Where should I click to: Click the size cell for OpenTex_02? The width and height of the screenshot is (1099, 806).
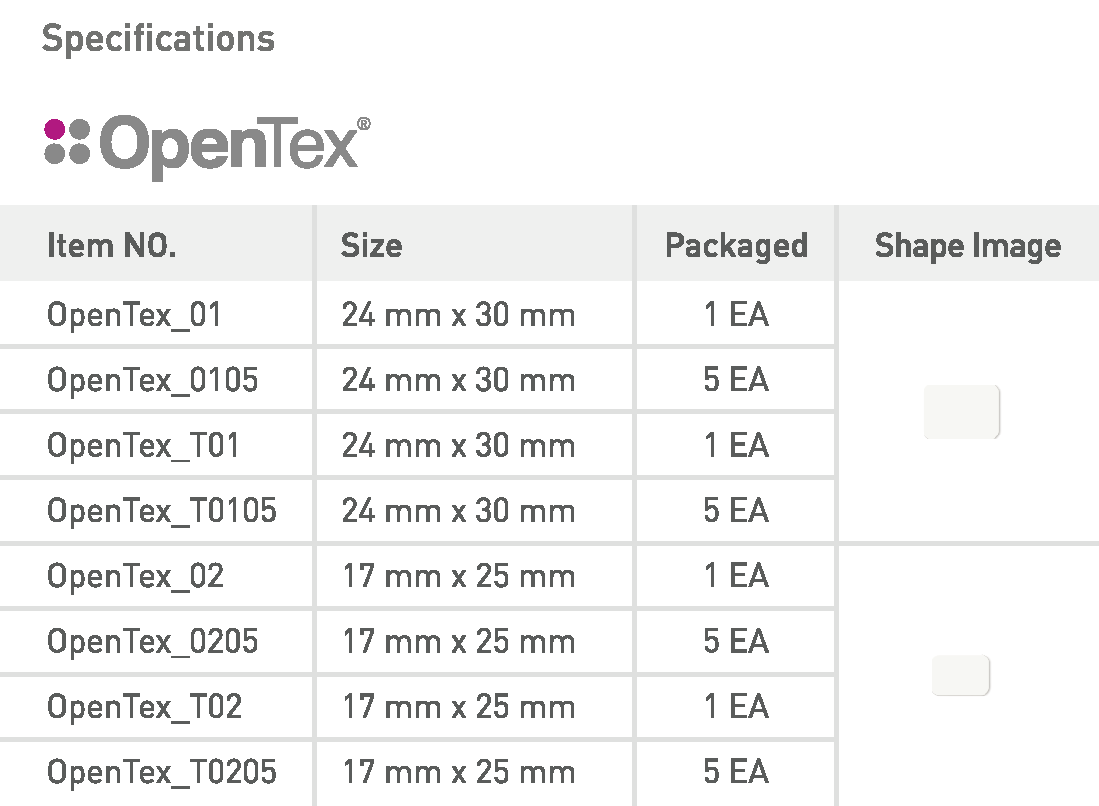[458, 577]
